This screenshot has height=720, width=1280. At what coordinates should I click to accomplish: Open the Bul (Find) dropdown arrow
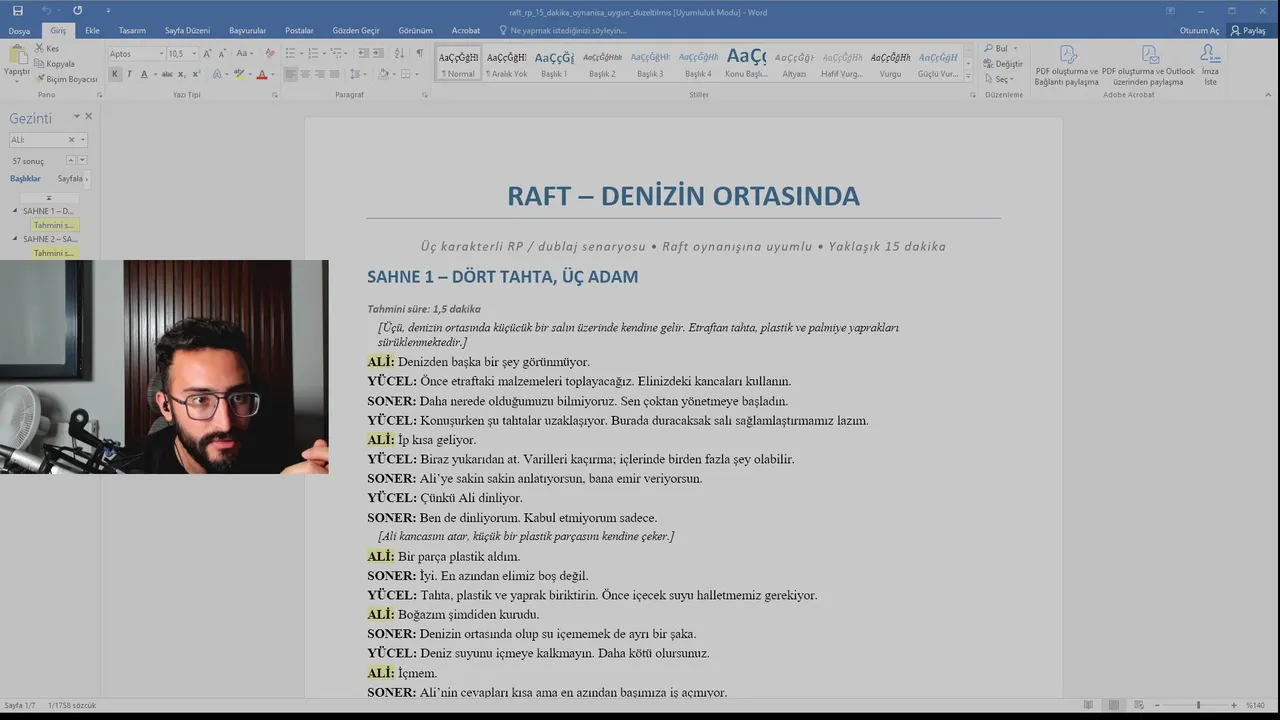1015,48
